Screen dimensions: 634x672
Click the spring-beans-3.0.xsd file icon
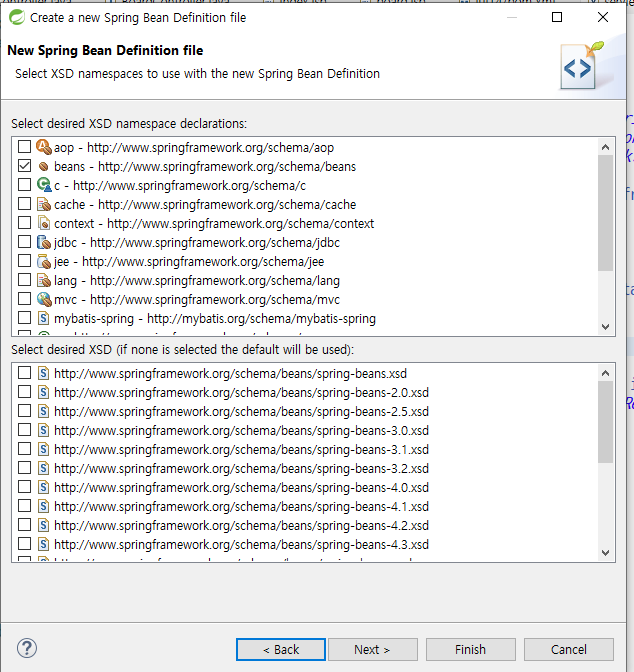click(x=43, y=430)
